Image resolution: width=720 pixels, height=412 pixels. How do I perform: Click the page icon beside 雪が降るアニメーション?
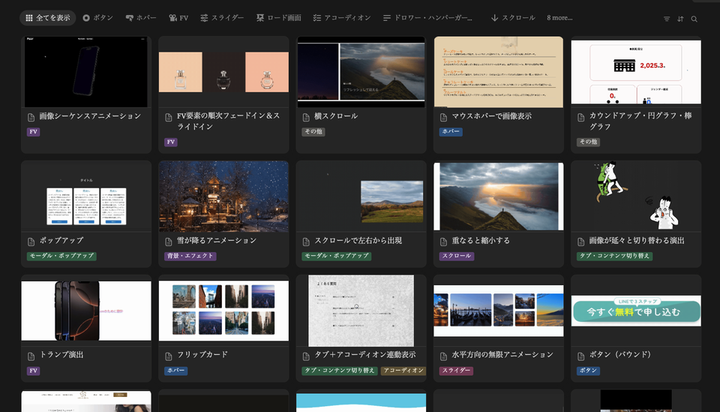tap(169, 241)
